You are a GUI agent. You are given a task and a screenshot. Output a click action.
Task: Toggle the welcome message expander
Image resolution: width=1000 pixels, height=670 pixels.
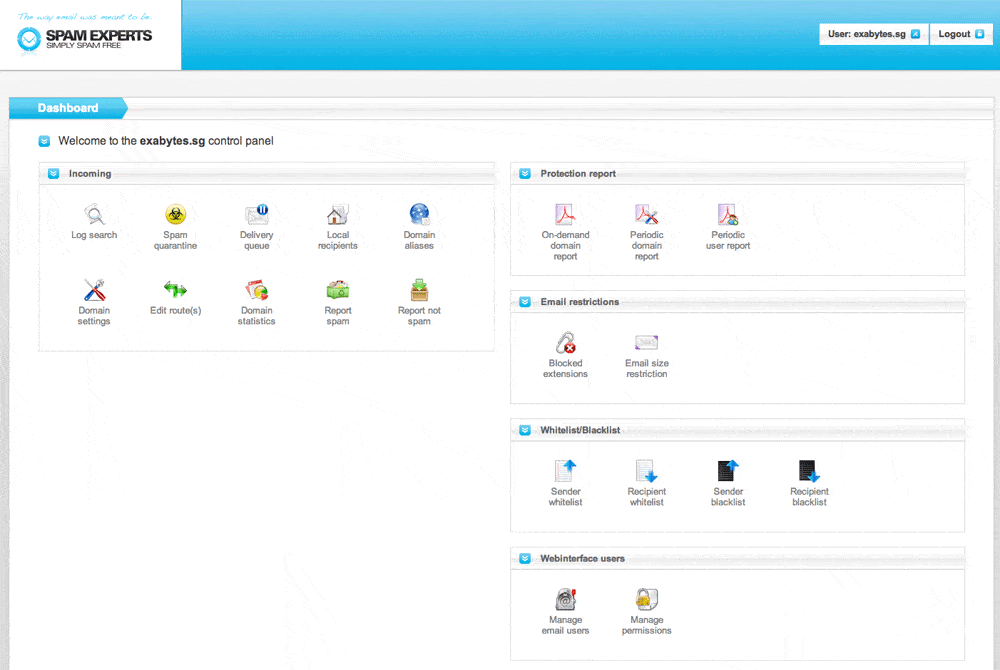(44, 141)
